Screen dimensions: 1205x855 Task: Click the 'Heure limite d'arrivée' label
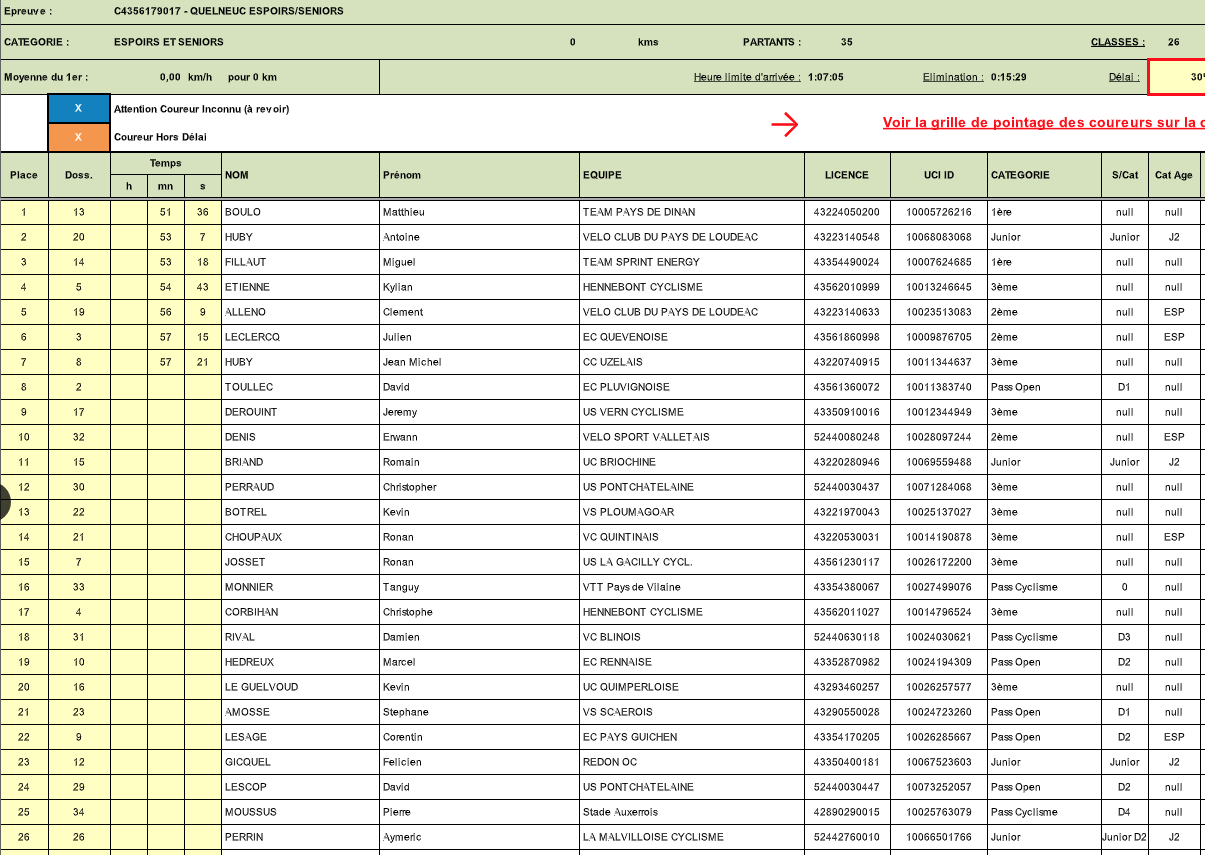click(746, 77)
